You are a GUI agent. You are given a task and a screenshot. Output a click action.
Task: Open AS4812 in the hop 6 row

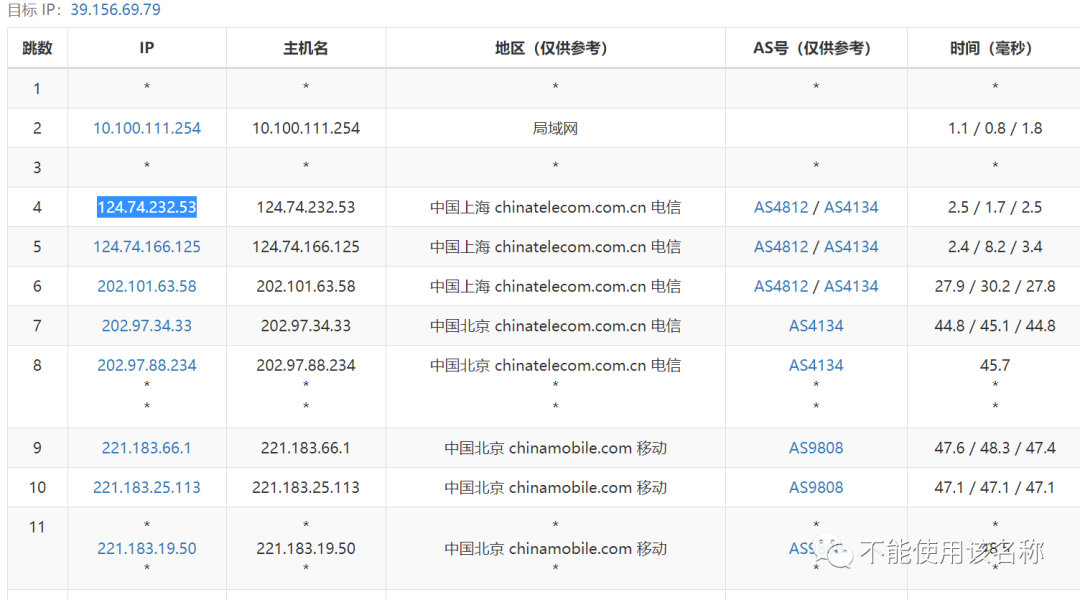click(781, 286)
